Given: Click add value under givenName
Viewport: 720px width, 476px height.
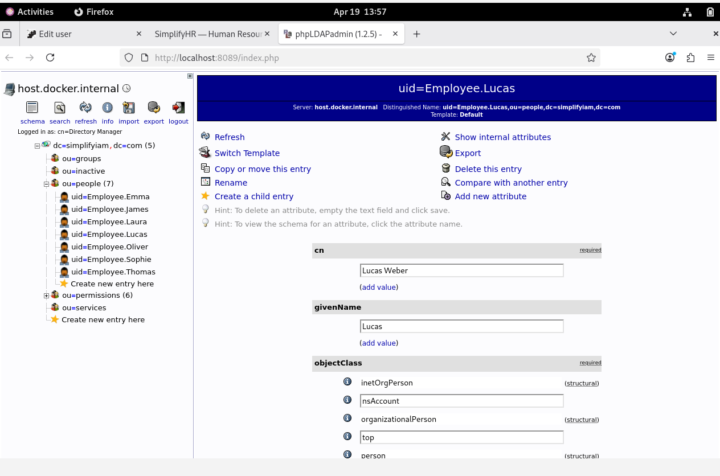Looking at the screenshot, I should pos(378,343).
